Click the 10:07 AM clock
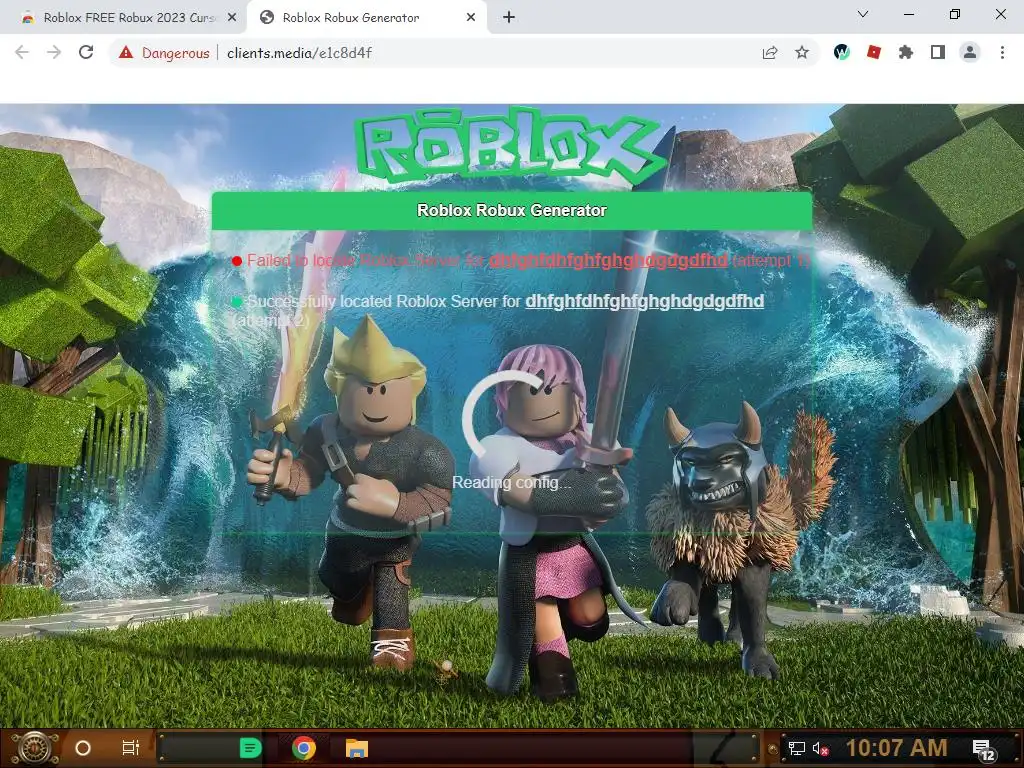The height and width of the screenshot is (768, 1024). (x=897, y=748)
